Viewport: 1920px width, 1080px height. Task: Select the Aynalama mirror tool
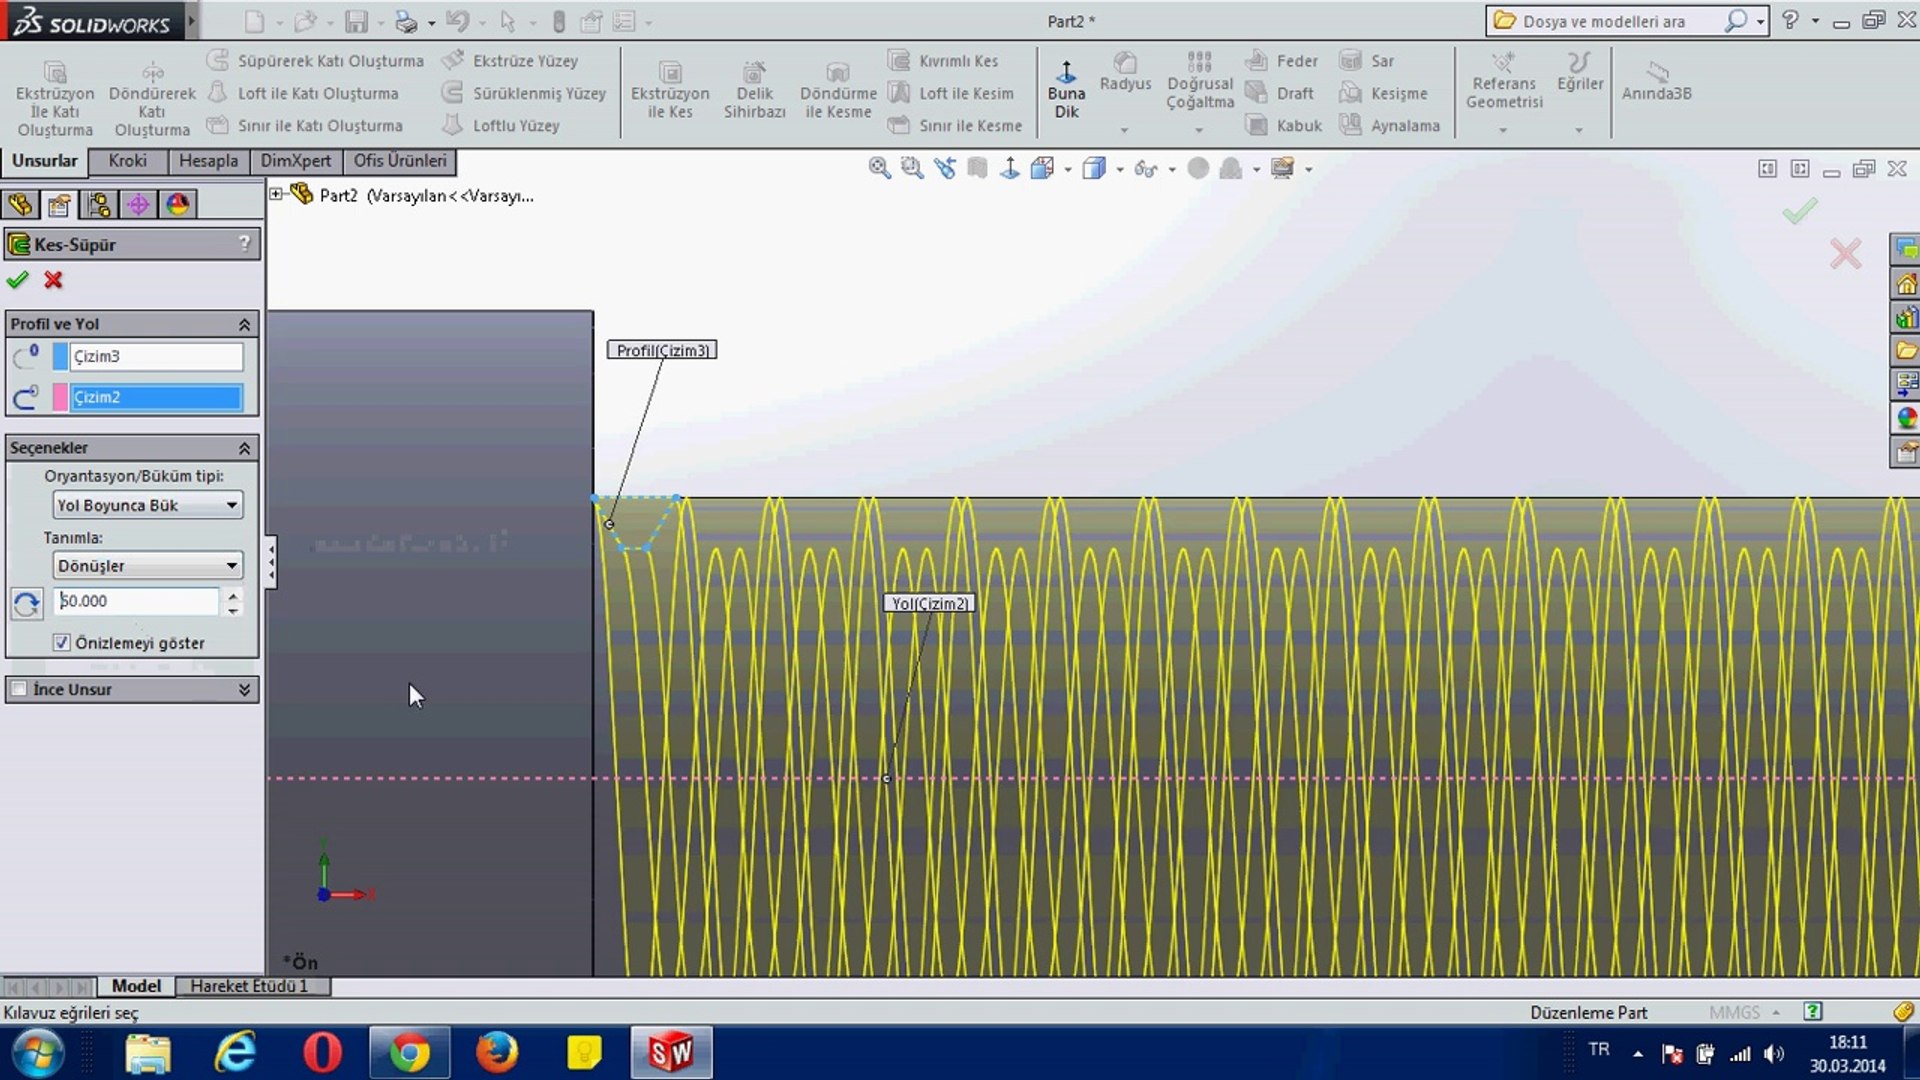point(1390,125)
